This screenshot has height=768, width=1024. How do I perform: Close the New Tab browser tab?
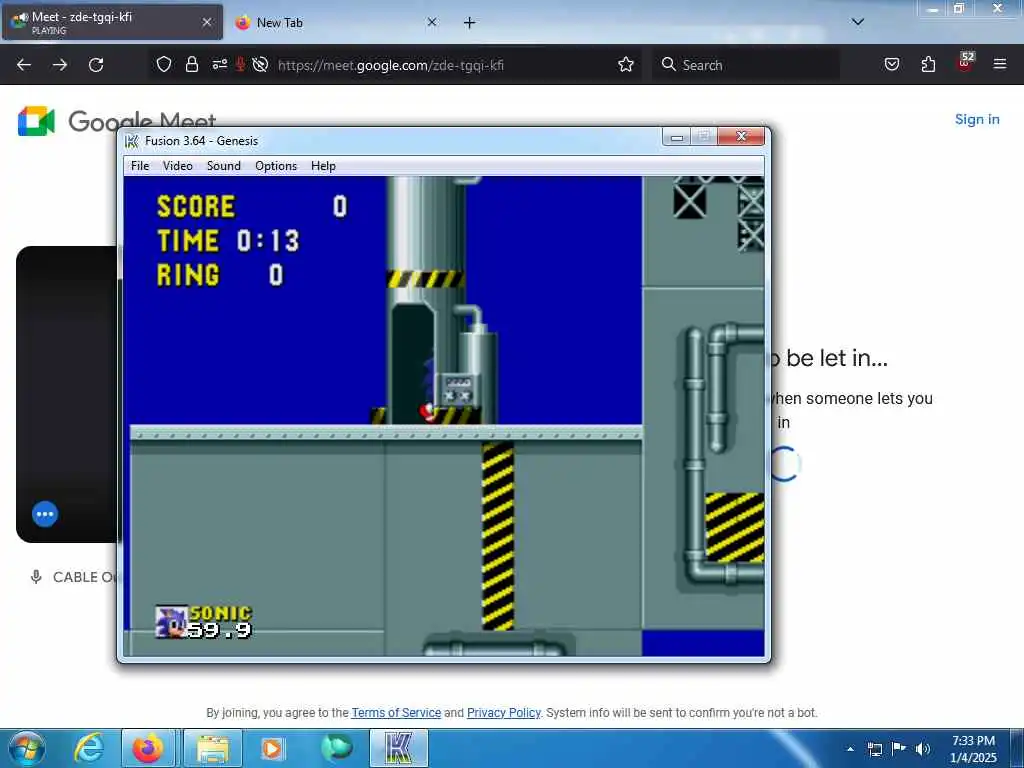[x=431, y=22]
